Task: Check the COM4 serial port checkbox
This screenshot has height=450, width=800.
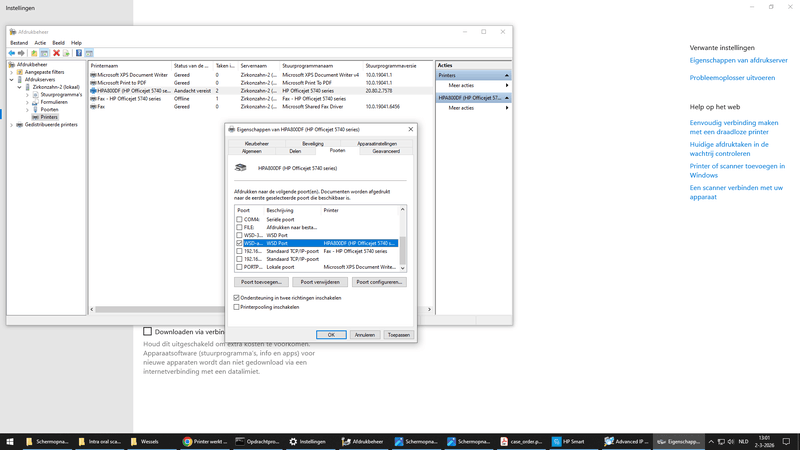Action: [x=239, y=219]
